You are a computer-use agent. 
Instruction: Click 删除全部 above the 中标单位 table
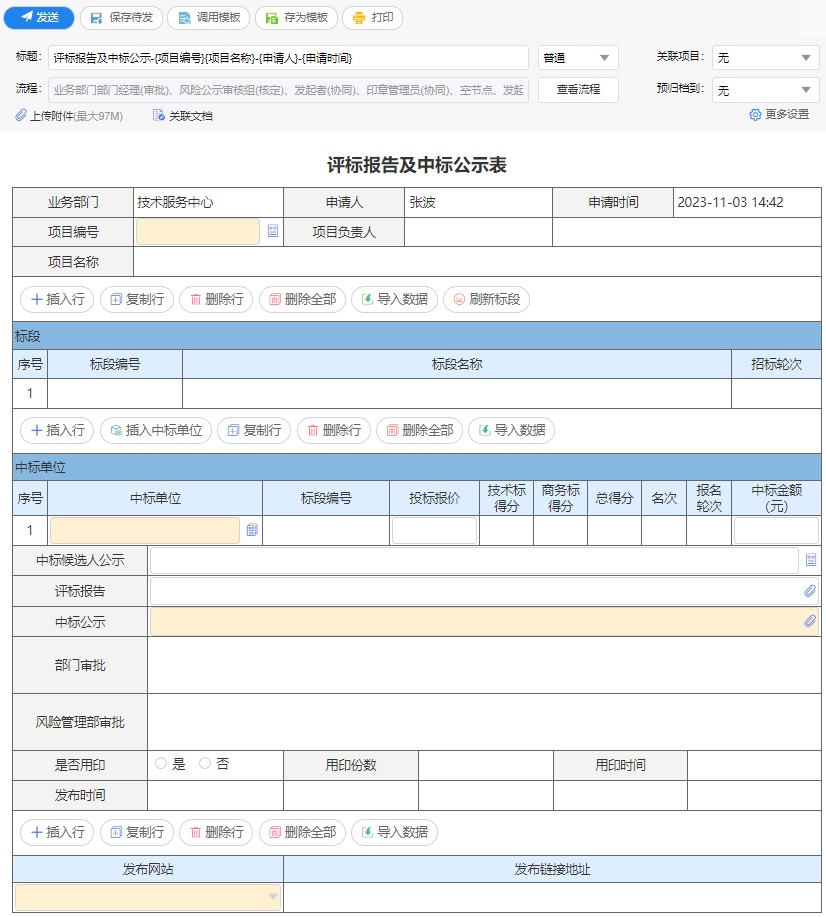pyautogui.click(x=419, y=430)
